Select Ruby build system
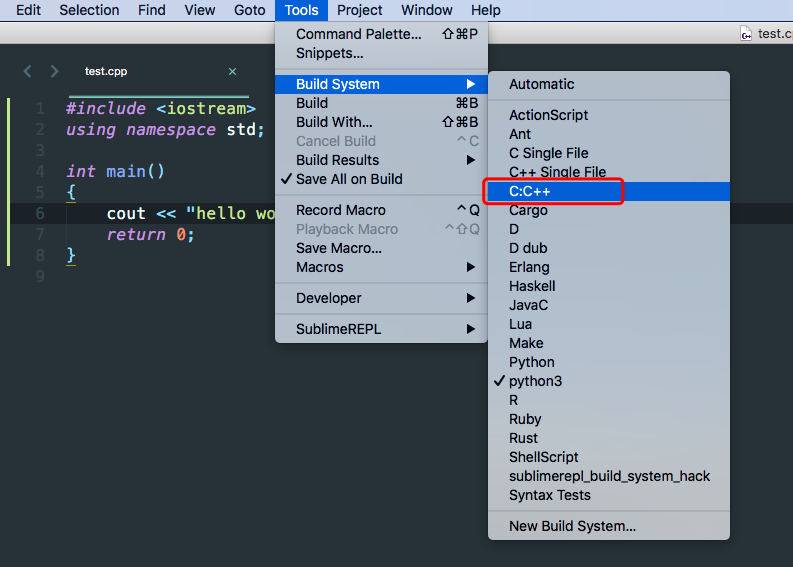The height and width of the screenshot is (567, 793). point(609,419)
